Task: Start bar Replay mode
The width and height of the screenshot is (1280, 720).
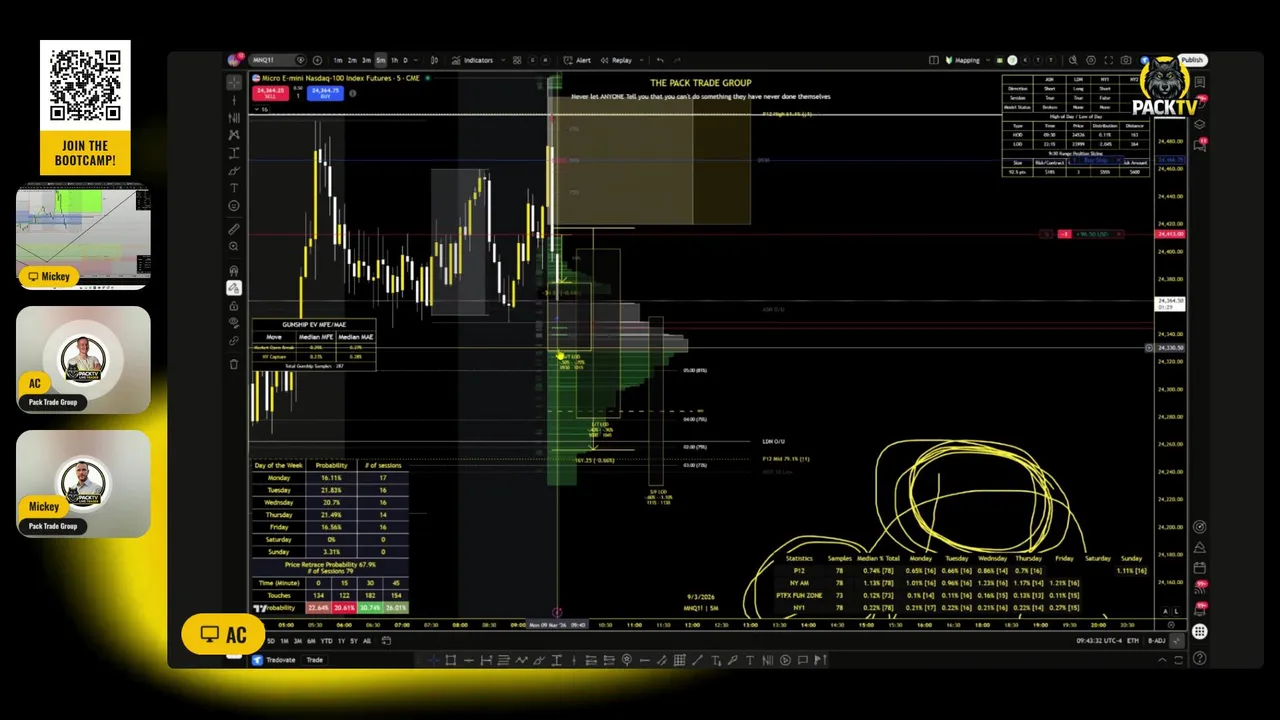Action: [x=616, y=60]
